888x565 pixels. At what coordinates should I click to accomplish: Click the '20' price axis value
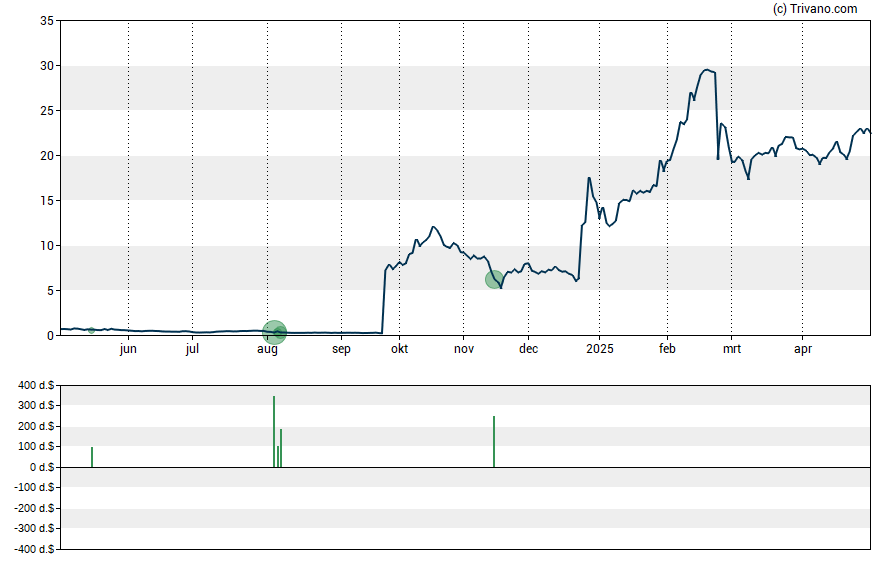point(47,156)
